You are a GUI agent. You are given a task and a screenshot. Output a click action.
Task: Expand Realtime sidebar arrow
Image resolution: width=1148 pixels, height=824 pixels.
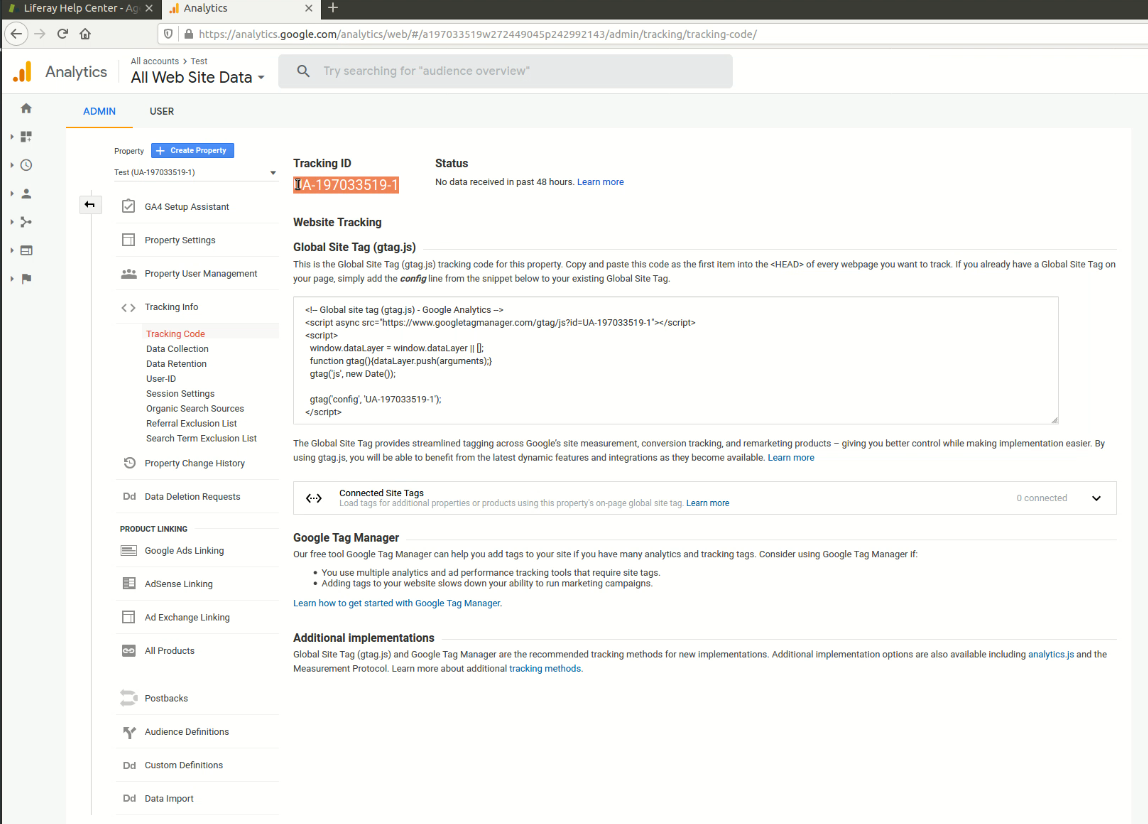pyautogui.click(x=12, y=165)
